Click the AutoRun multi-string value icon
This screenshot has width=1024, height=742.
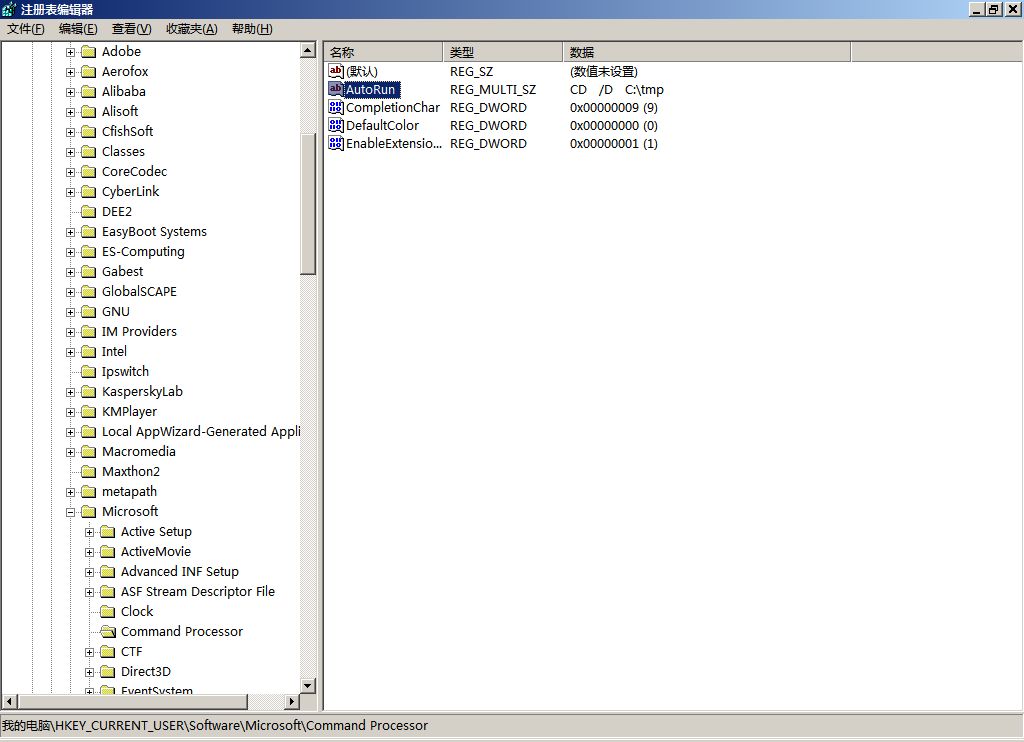tap(336, 89)
